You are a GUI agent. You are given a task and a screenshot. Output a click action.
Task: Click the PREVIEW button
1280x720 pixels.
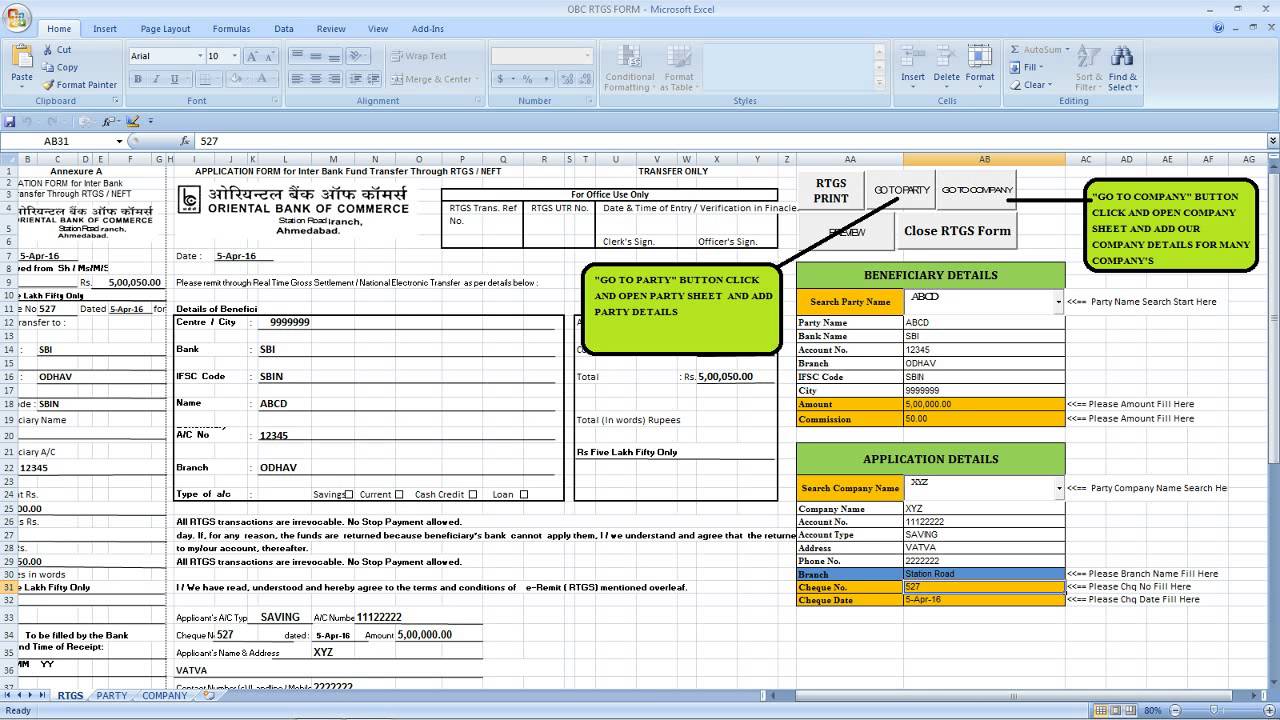click(x=846, y=232)
